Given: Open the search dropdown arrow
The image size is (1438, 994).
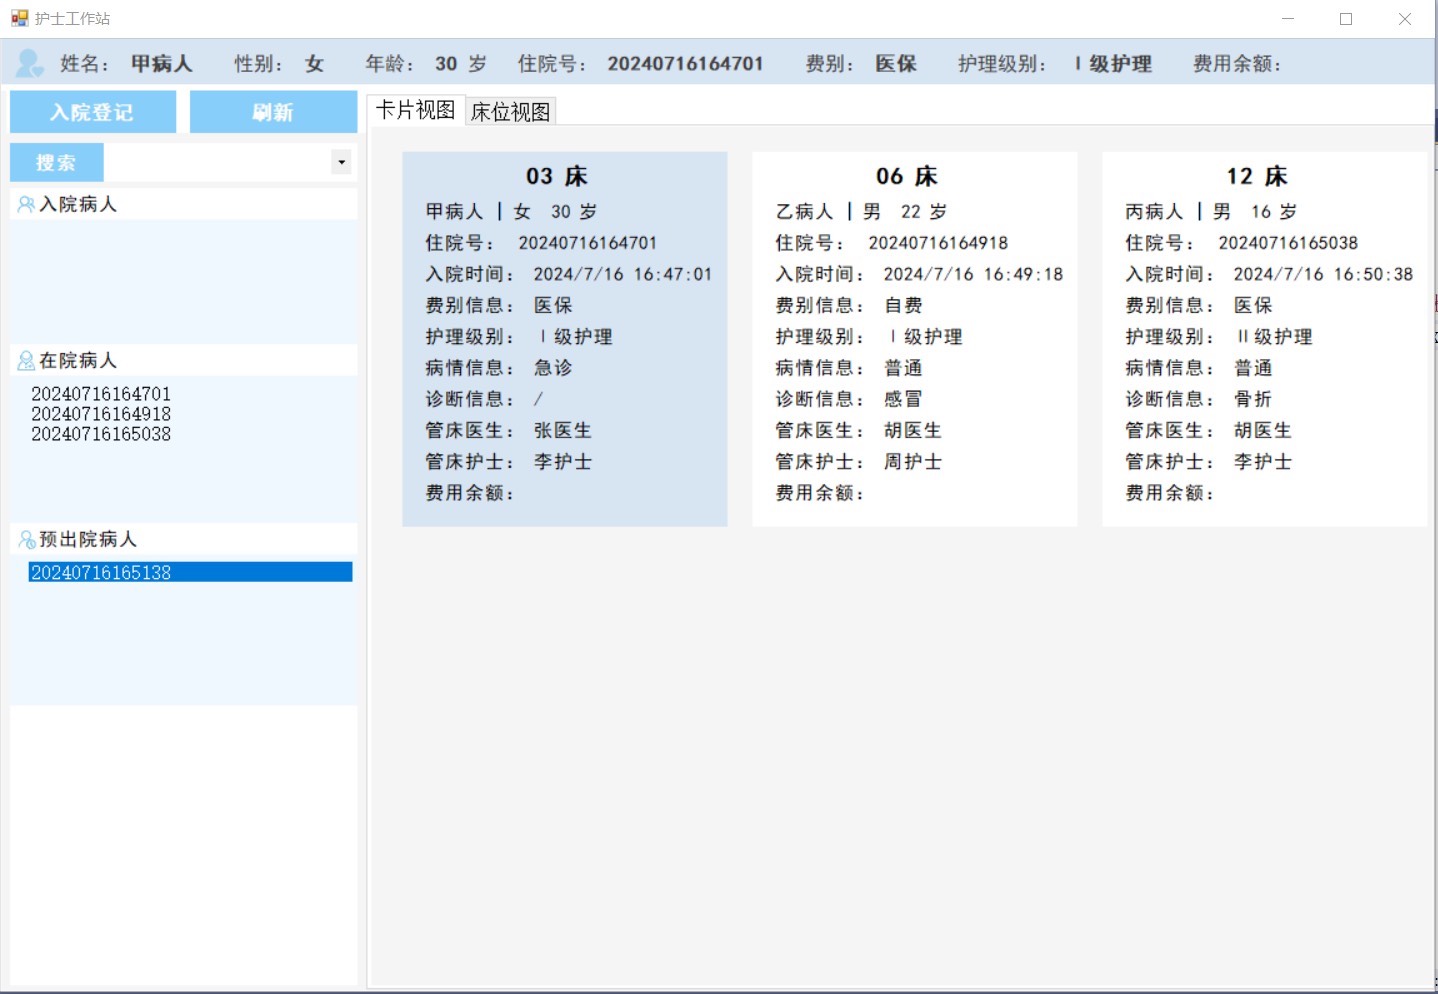Looking at the screenshot, I should click(x=341, y=162).
